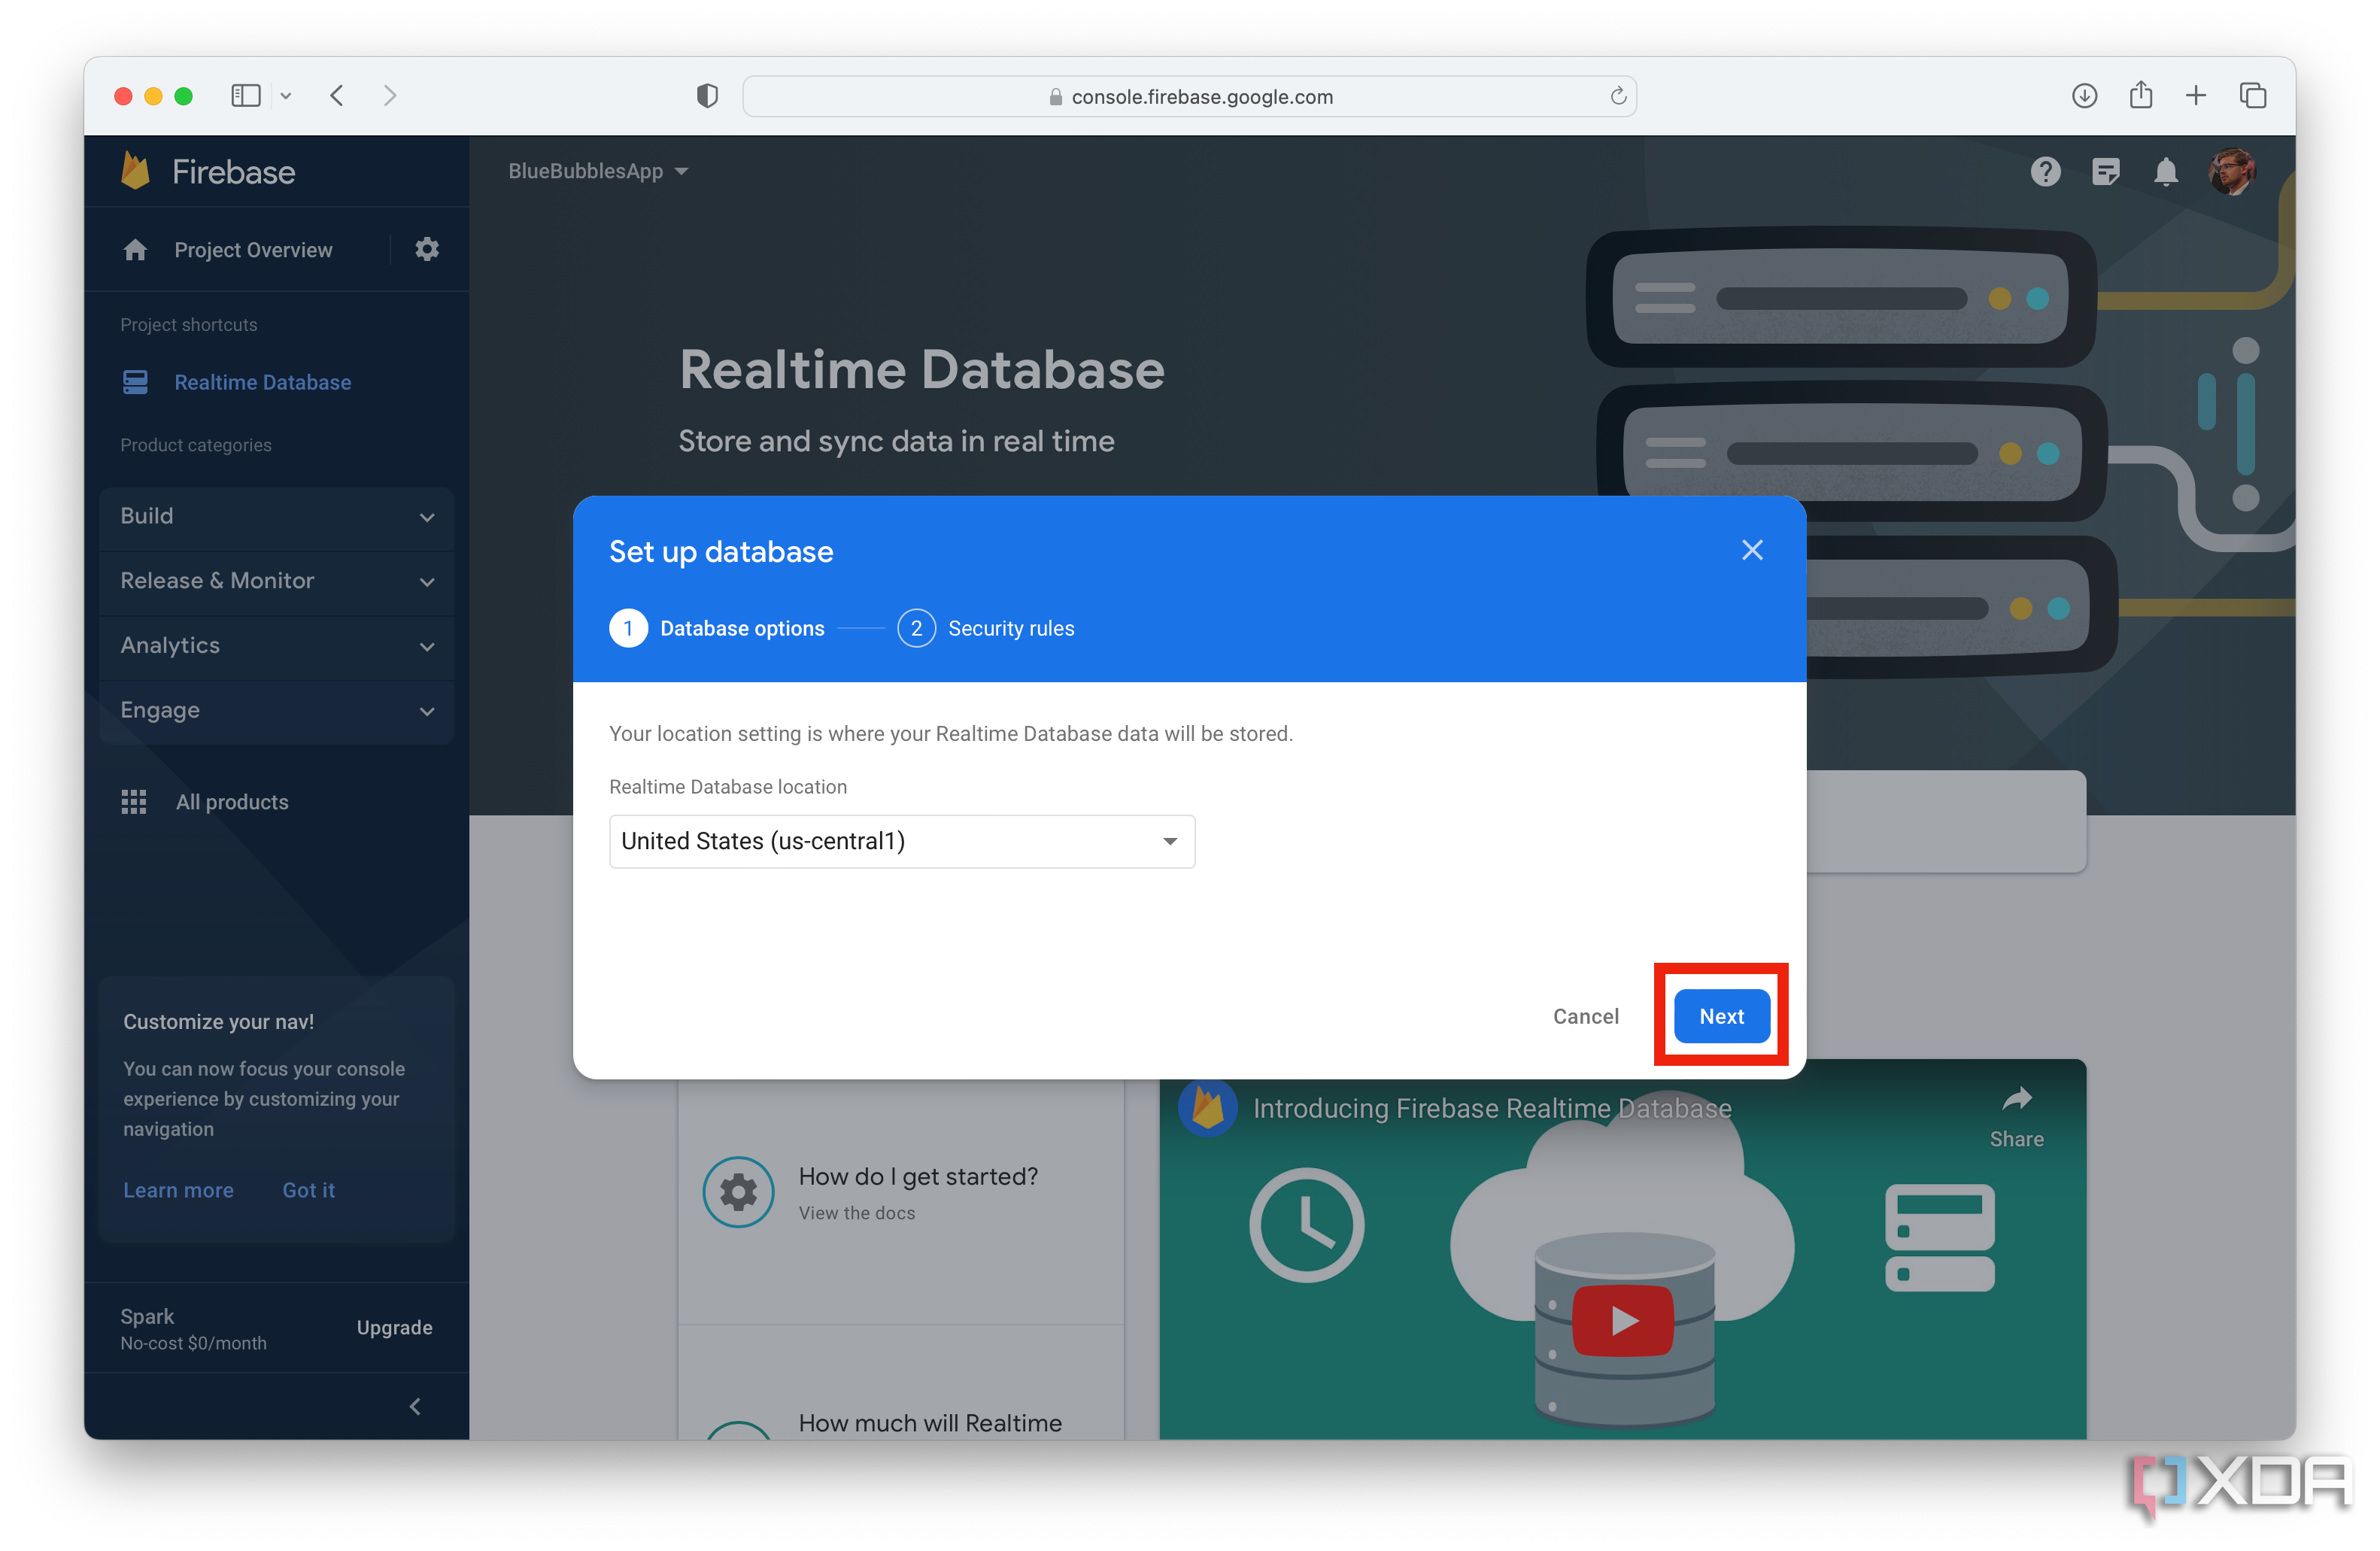Image resolution: width=2380 pixels, height=1551 pixels.
Task: Click Safari sidebar toggle icon
Action: (x=245, y=96)
